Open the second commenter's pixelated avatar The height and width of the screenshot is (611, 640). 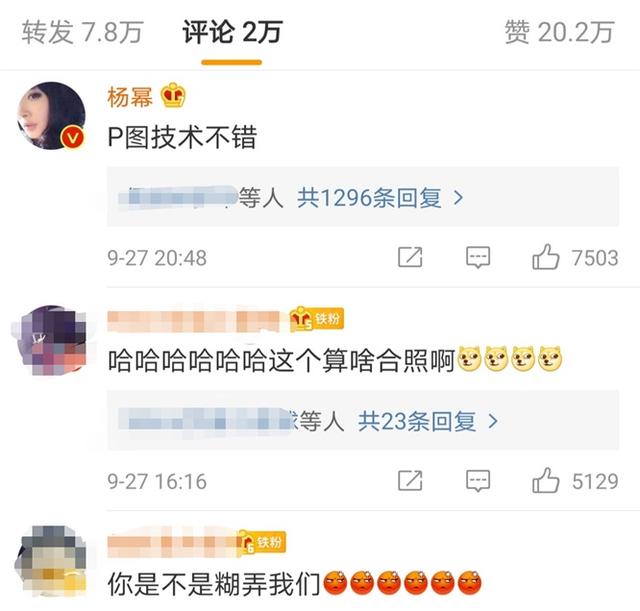pos(49,340)
